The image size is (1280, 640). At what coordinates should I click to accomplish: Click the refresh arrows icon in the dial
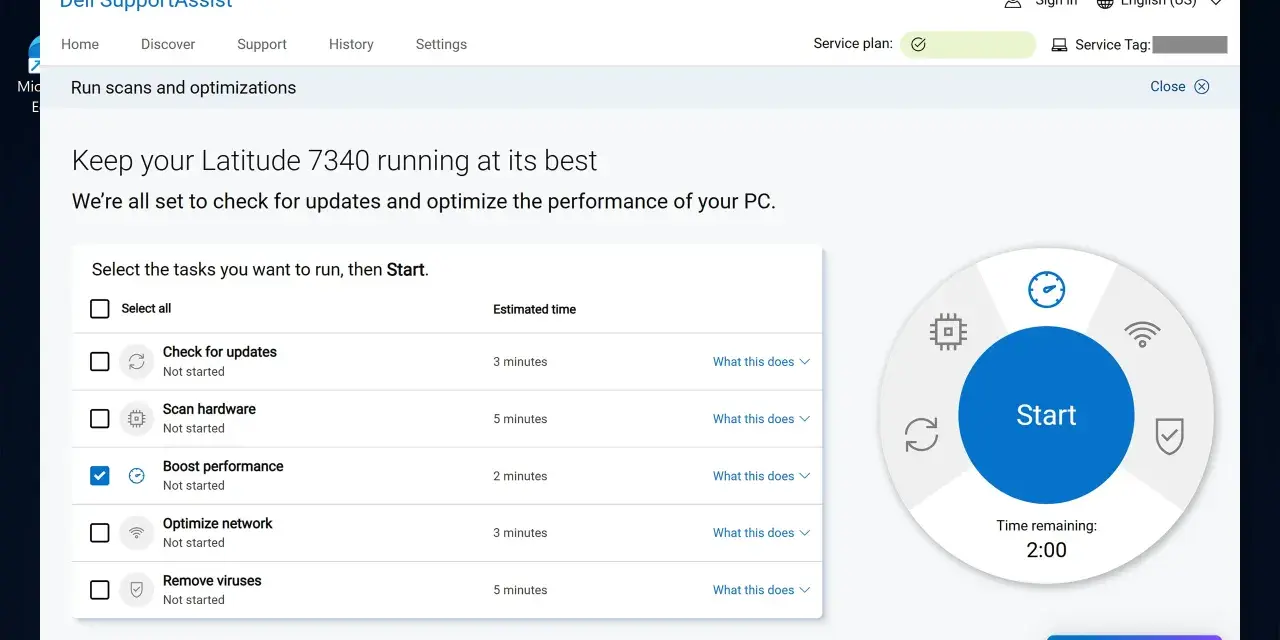pyautogui.click(x=921, y=435)
